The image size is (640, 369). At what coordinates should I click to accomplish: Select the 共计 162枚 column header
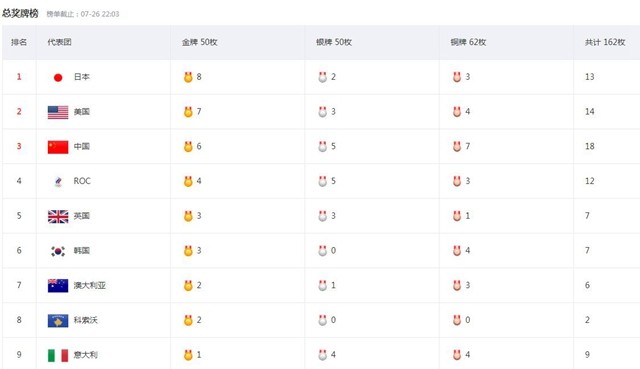tap(605, 42)
